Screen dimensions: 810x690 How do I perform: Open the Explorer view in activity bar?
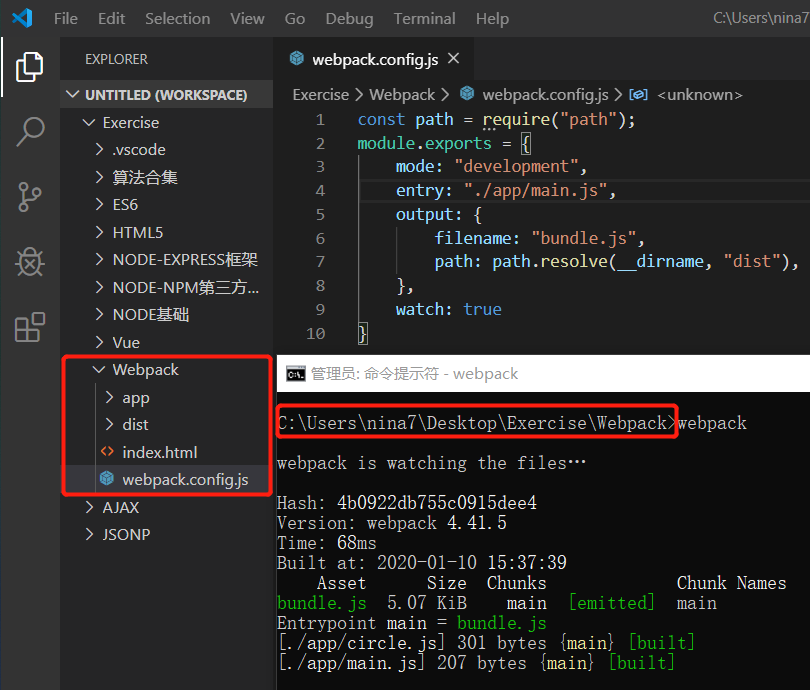(x=29, y=67)
